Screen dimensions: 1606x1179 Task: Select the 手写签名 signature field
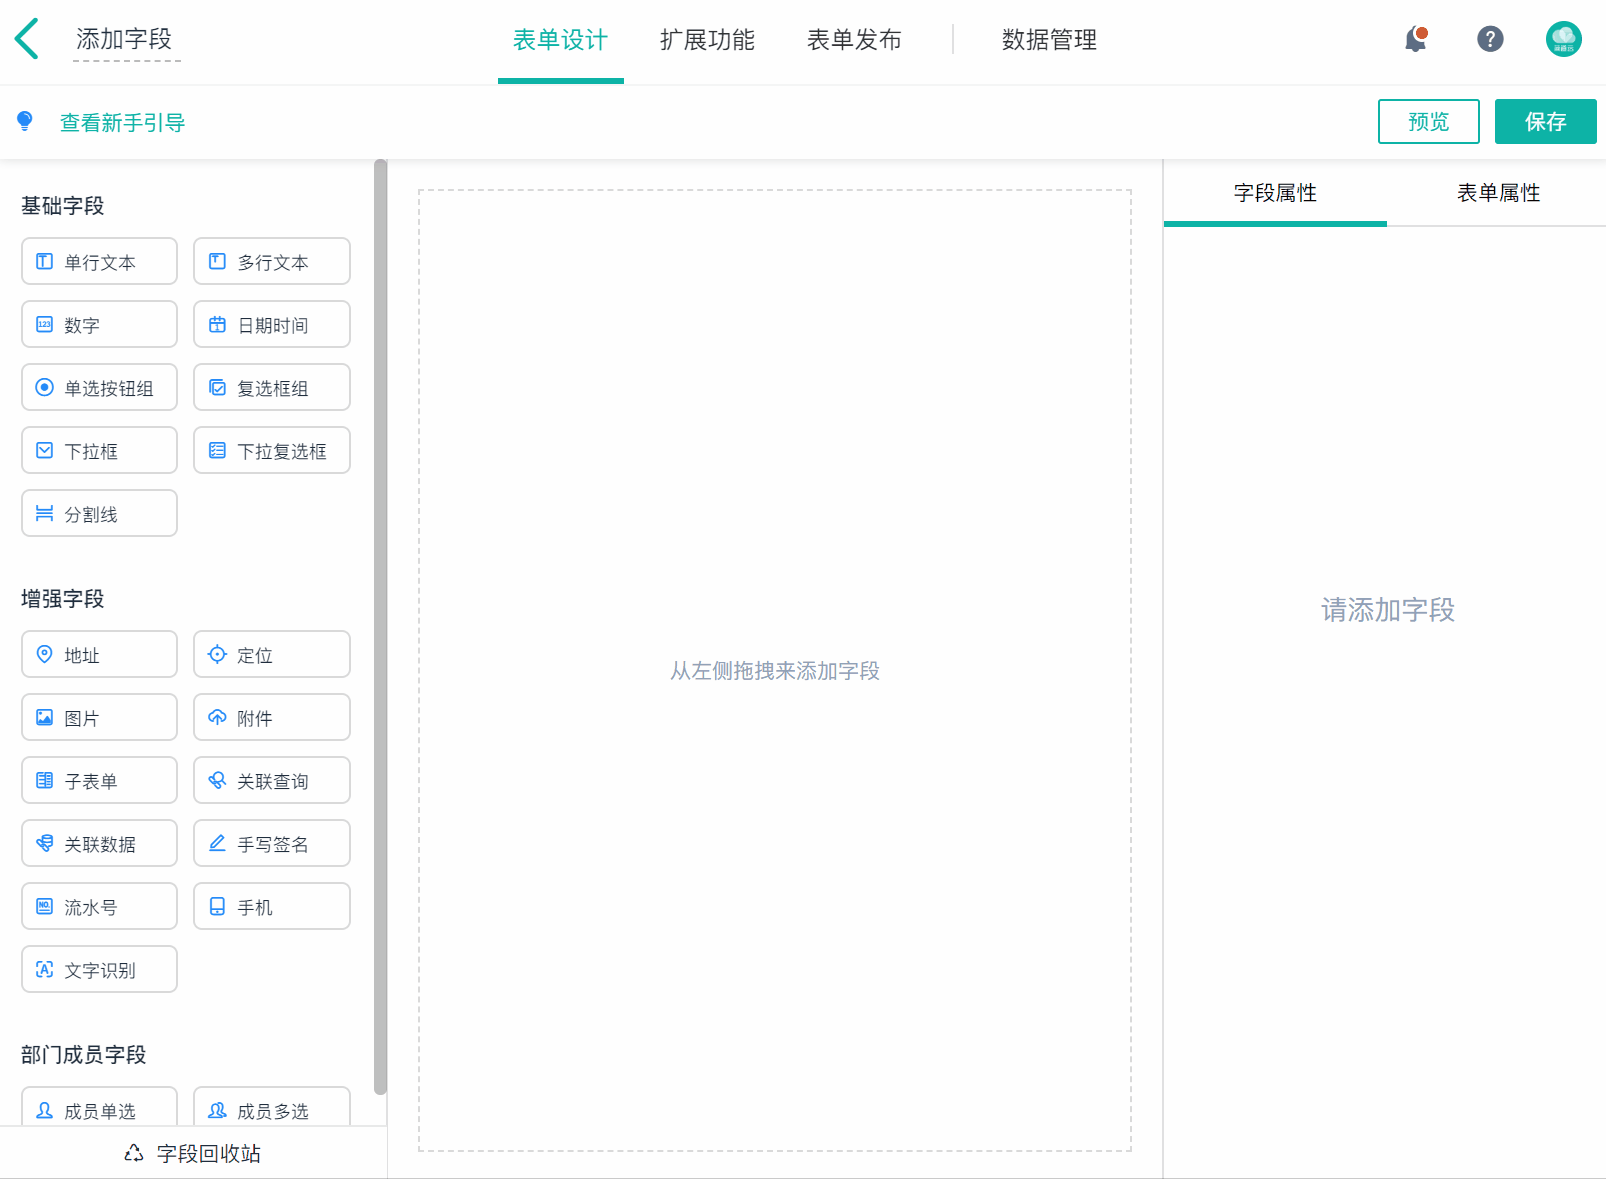[x=271, y=844]
